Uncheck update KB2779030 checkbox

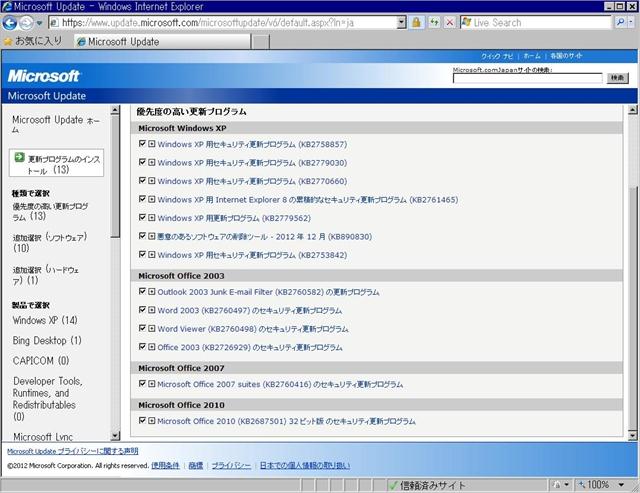(142, 162)
